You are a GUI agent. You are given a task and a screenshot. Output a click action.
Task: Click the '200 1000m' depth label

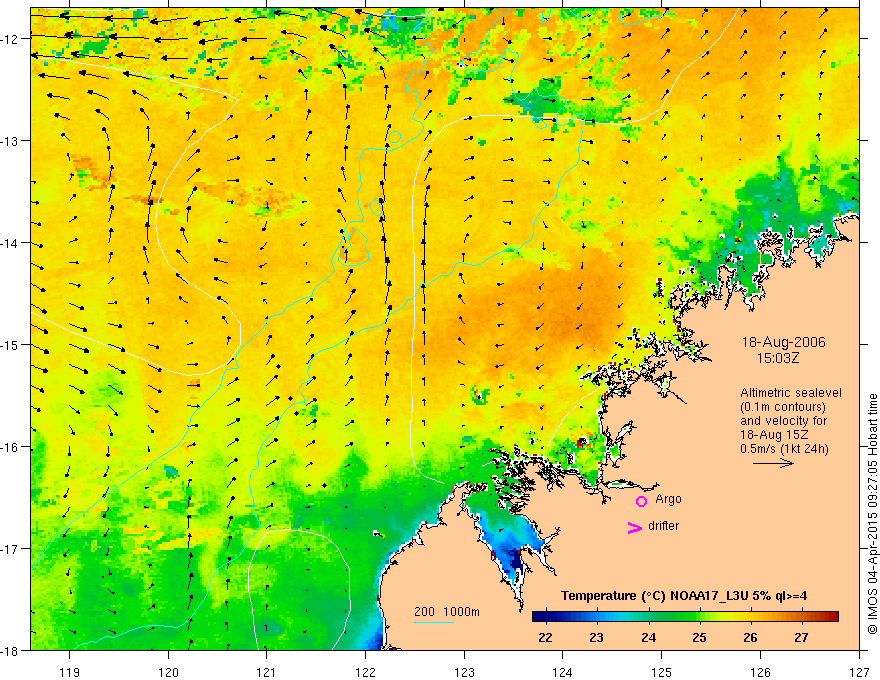(x=447, y=612)
